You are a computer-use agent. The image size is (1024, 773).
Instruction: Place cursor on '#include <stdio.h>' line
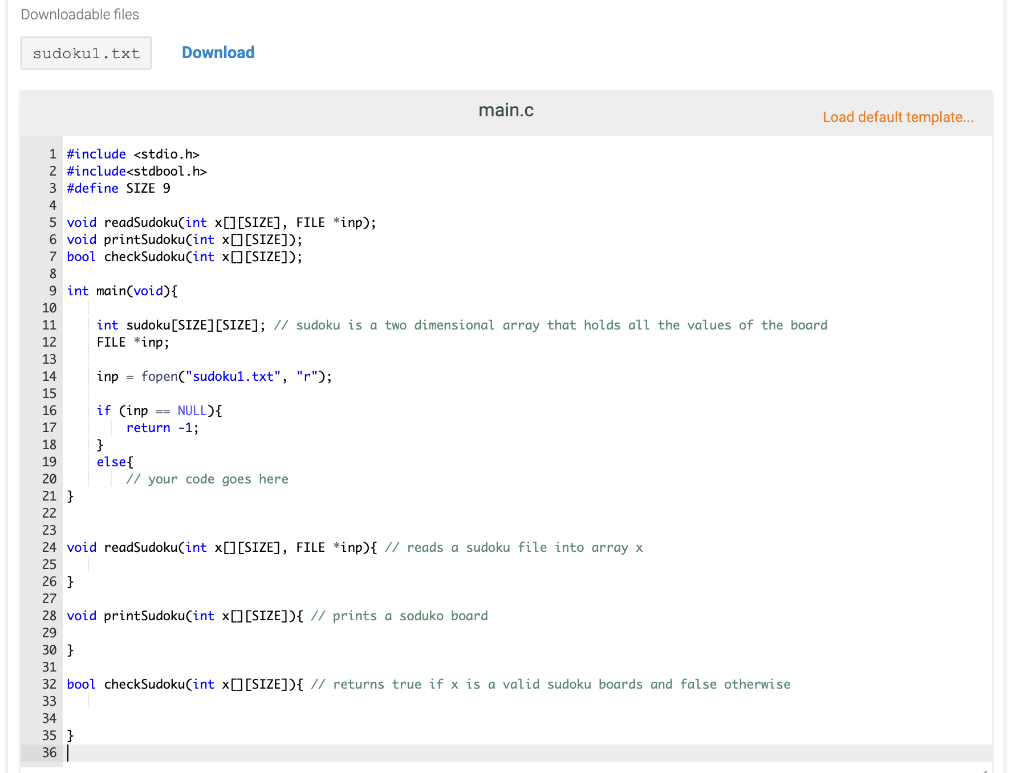pos(133,154)
